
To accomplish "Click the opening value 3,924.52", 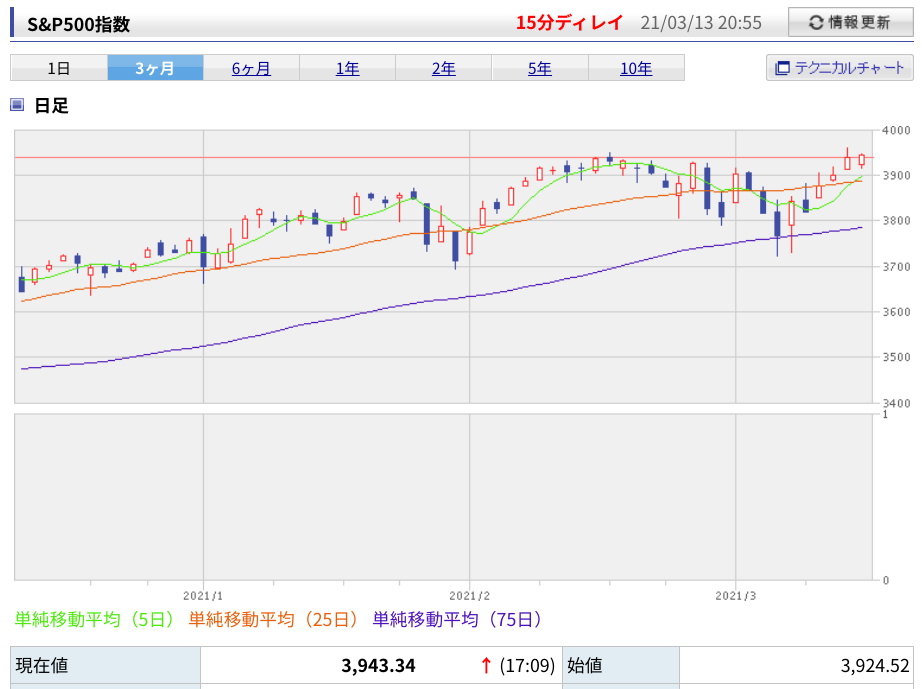I will tap(875, 665).
